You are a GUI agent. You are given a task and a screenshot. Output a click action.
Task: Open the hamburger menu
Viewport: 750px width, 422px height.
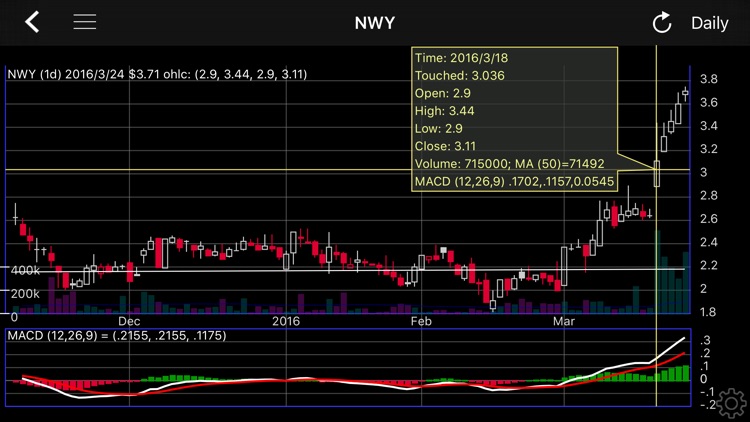pos(85,22)
